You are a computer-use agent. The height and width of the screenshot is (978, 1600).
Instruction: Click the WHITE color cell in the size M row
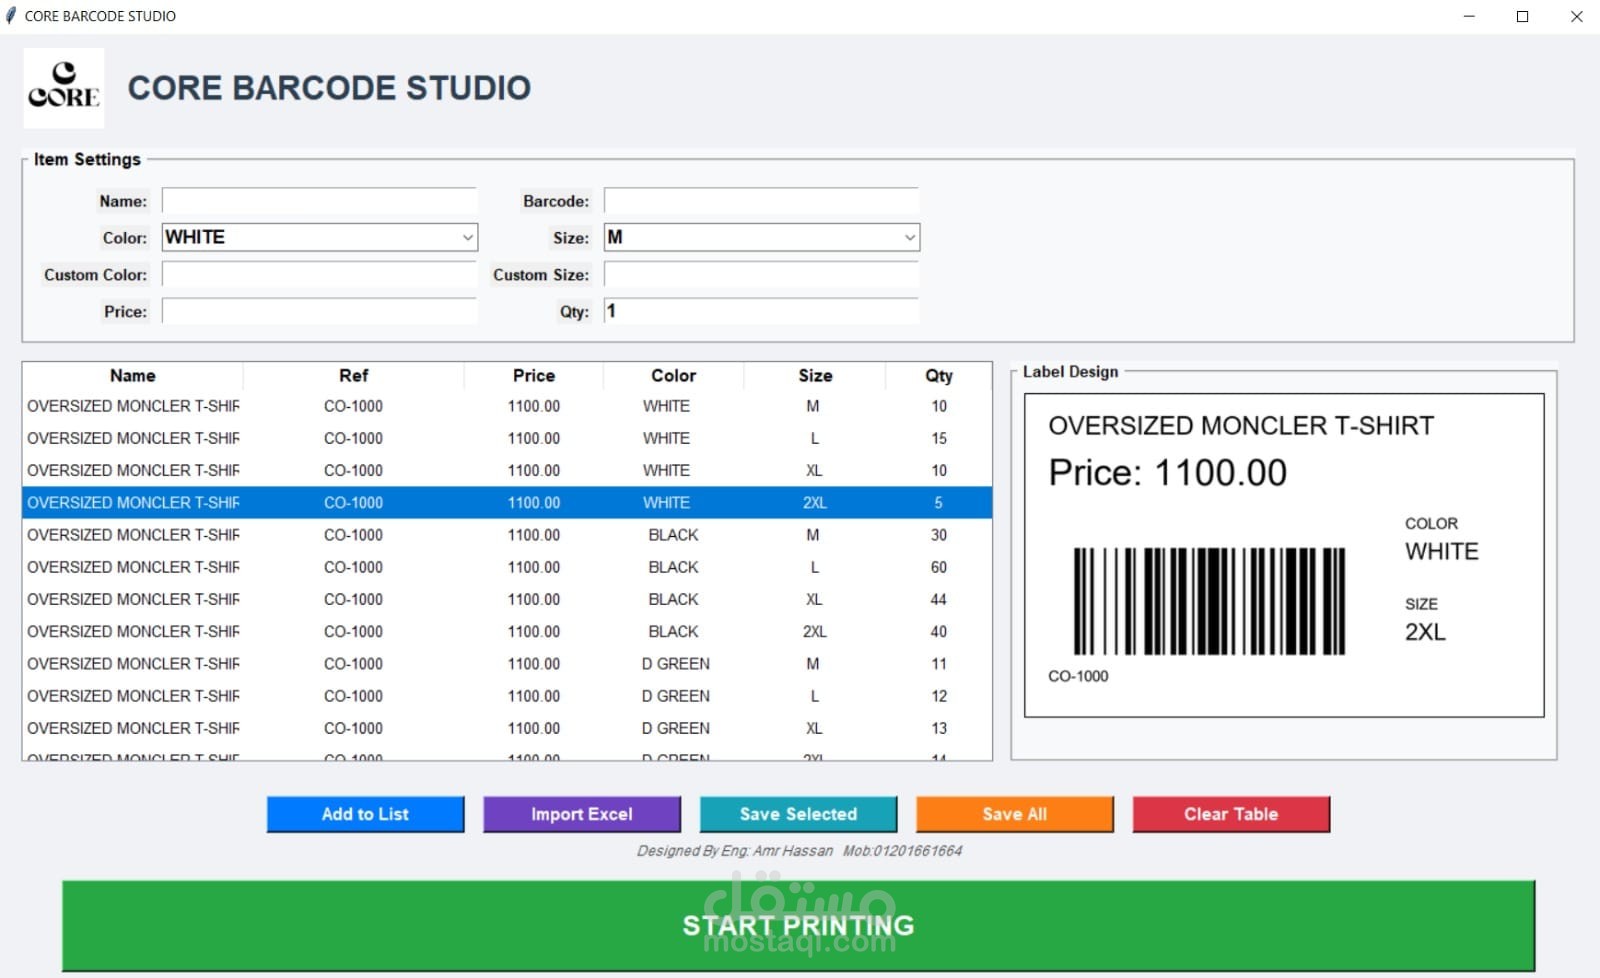(x=666, y=406)
